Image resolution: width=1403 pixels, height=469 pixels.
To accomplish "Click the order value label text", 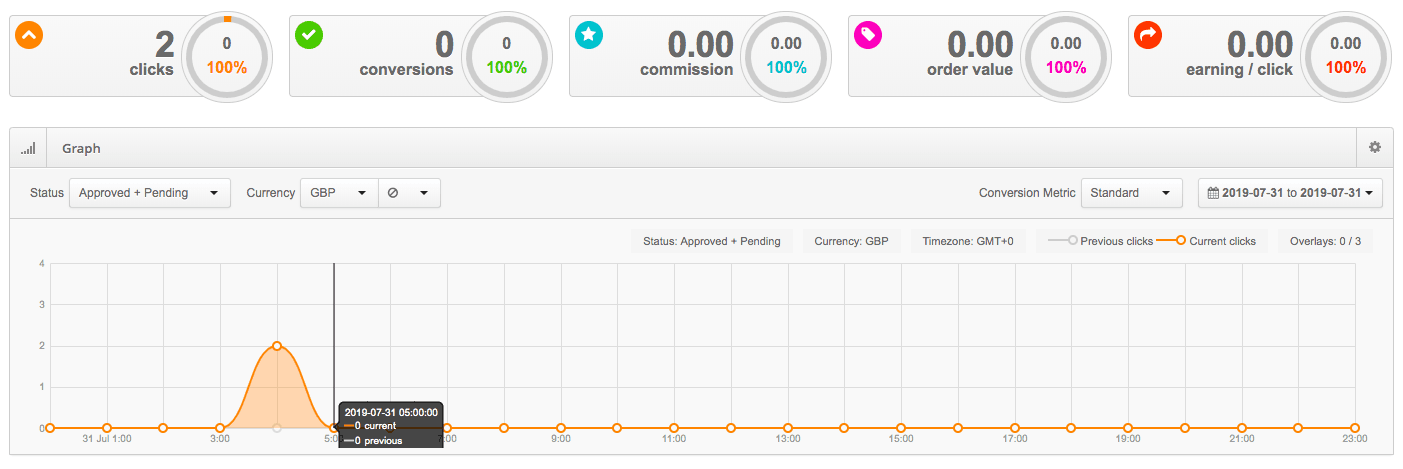I will [970, 70].
